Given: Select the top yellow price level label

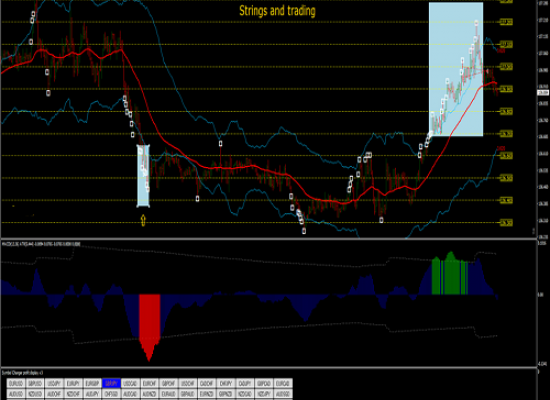Looking at the screenshot, I should 506,1.
